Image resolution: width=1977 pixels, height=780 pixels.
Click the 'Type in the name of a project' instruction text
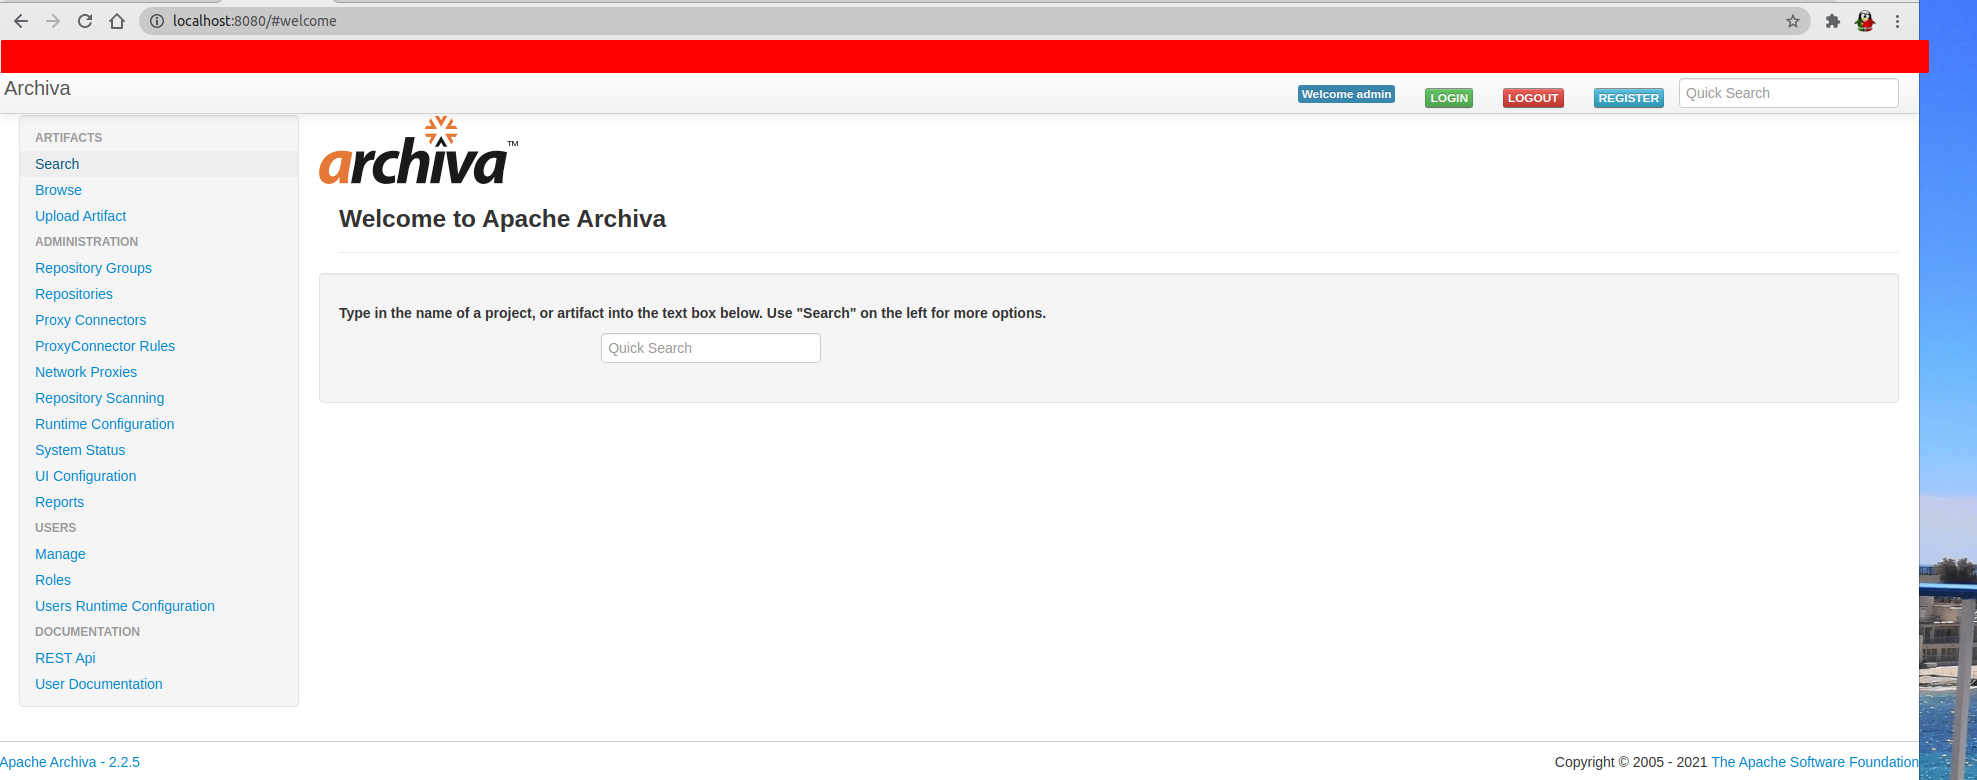(x=692, y=313)
